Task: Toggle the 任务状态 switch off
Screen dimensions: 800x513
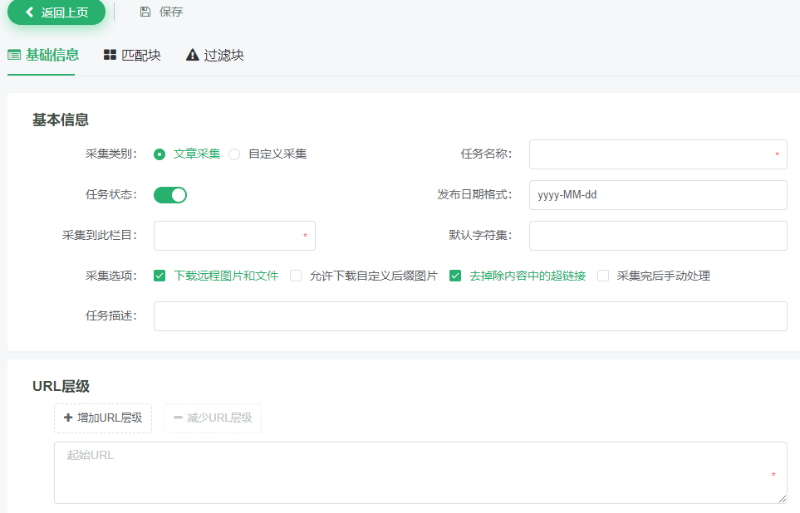Action: (x=170, y=195)
